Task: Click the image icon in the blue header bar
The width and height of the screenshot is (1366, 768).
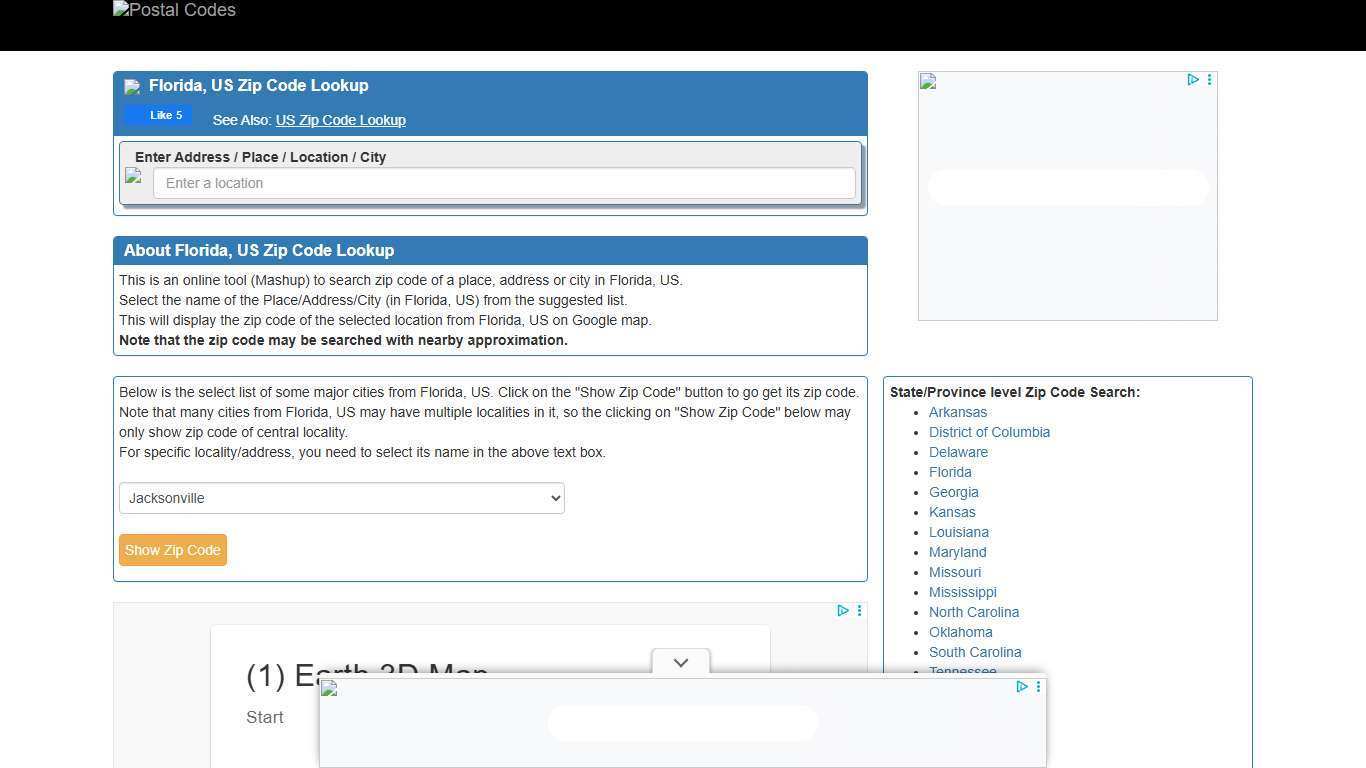Action: [x=132, y=86]
